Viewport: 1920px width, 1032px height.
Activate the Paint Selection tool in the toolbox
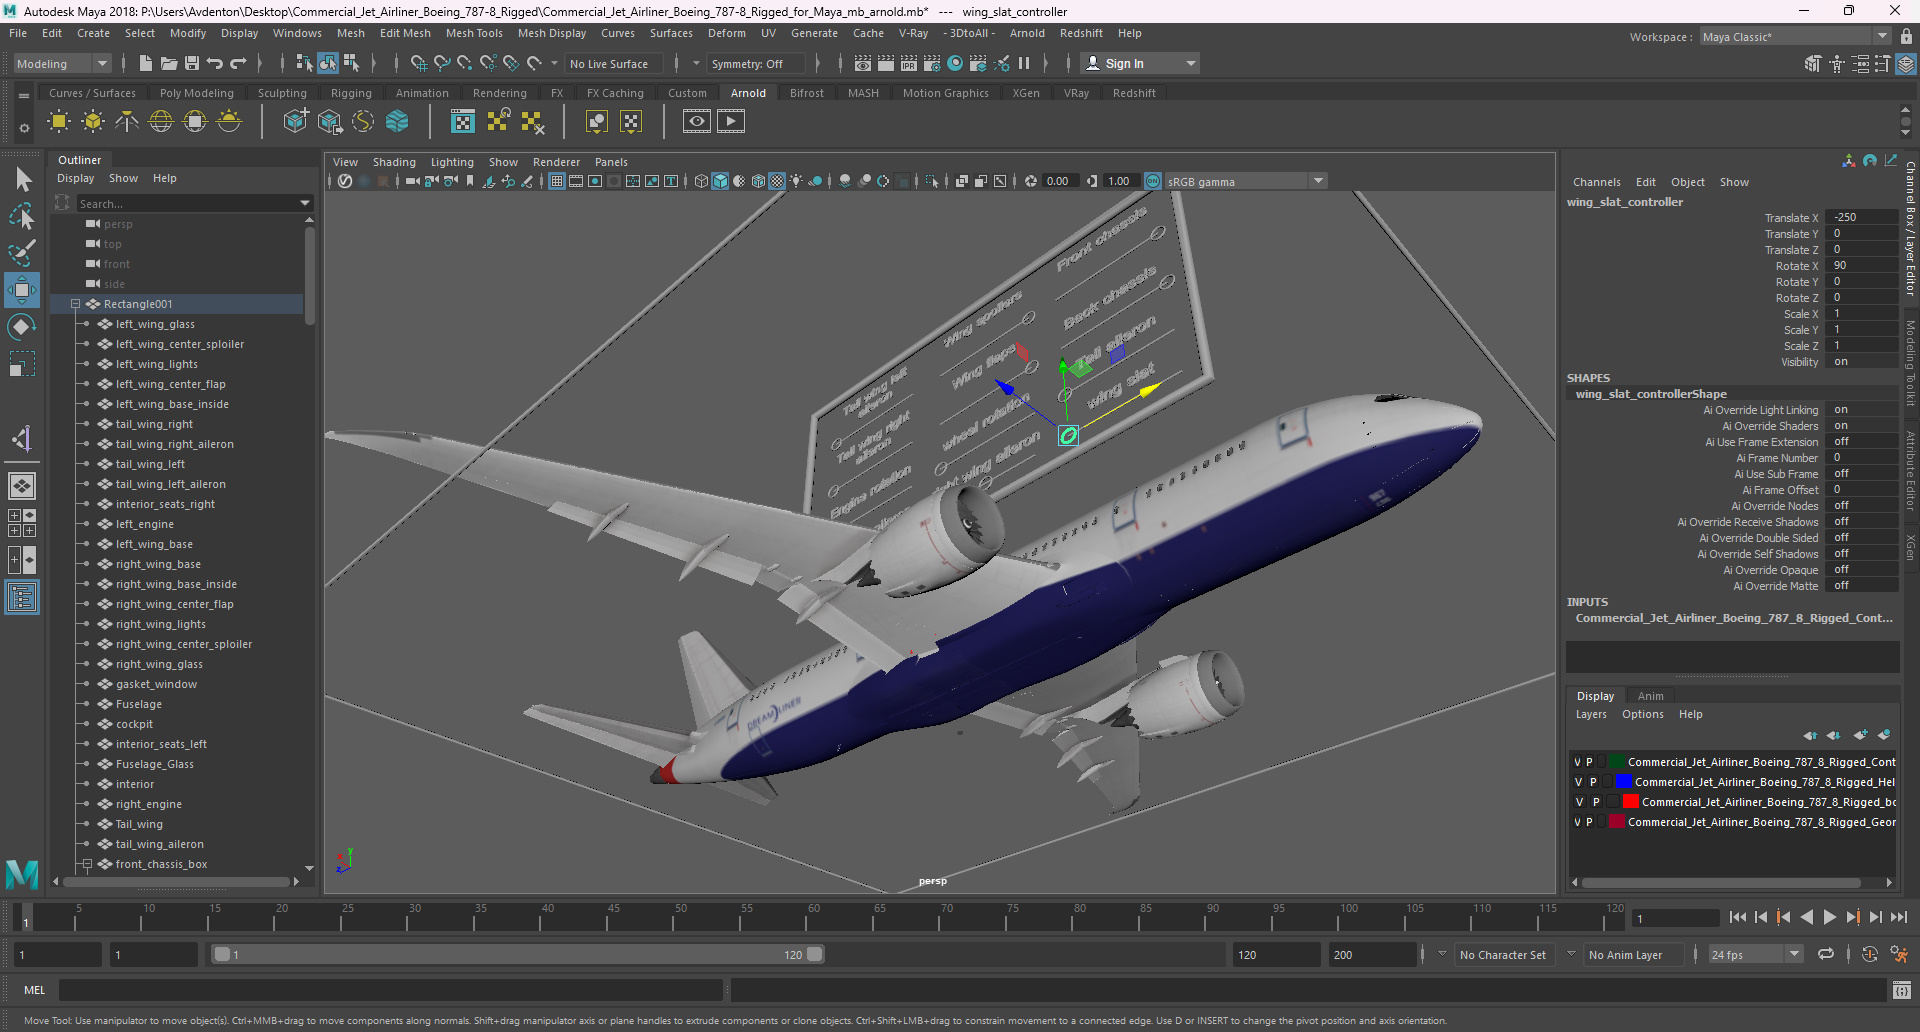22,253
